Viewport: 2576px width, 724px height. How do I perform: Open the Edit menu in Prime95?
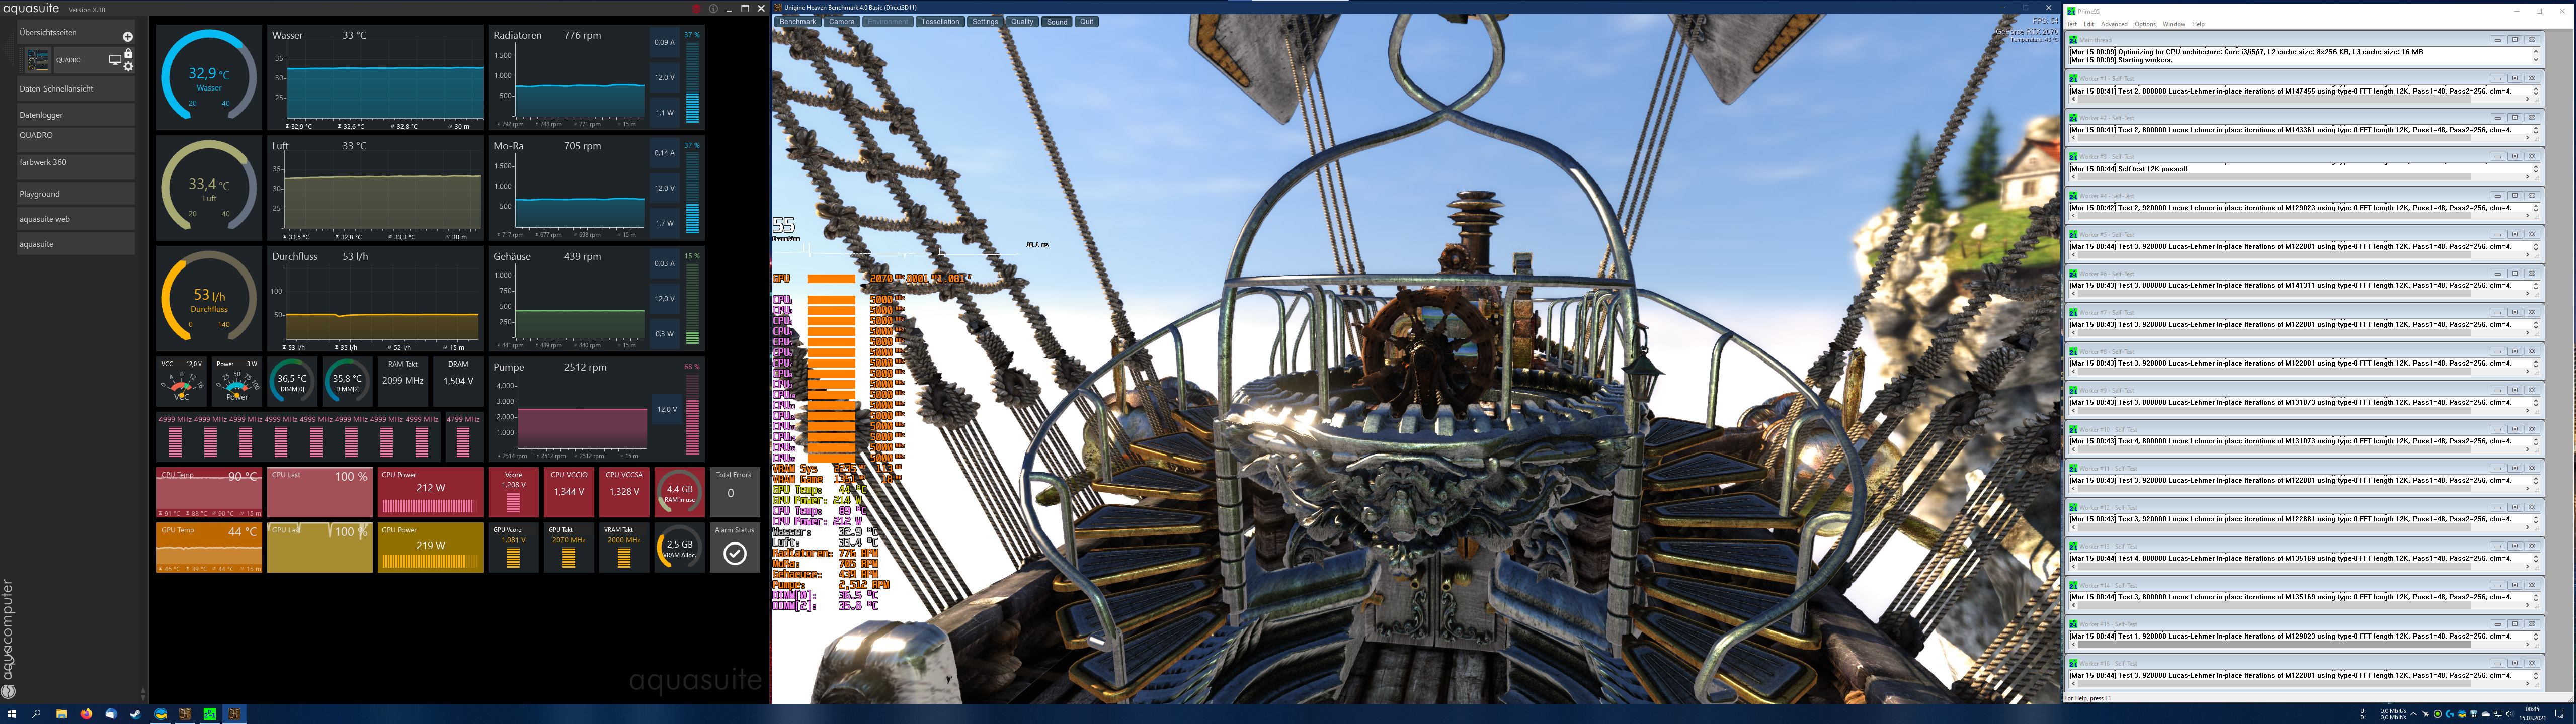click(2089, 24)
